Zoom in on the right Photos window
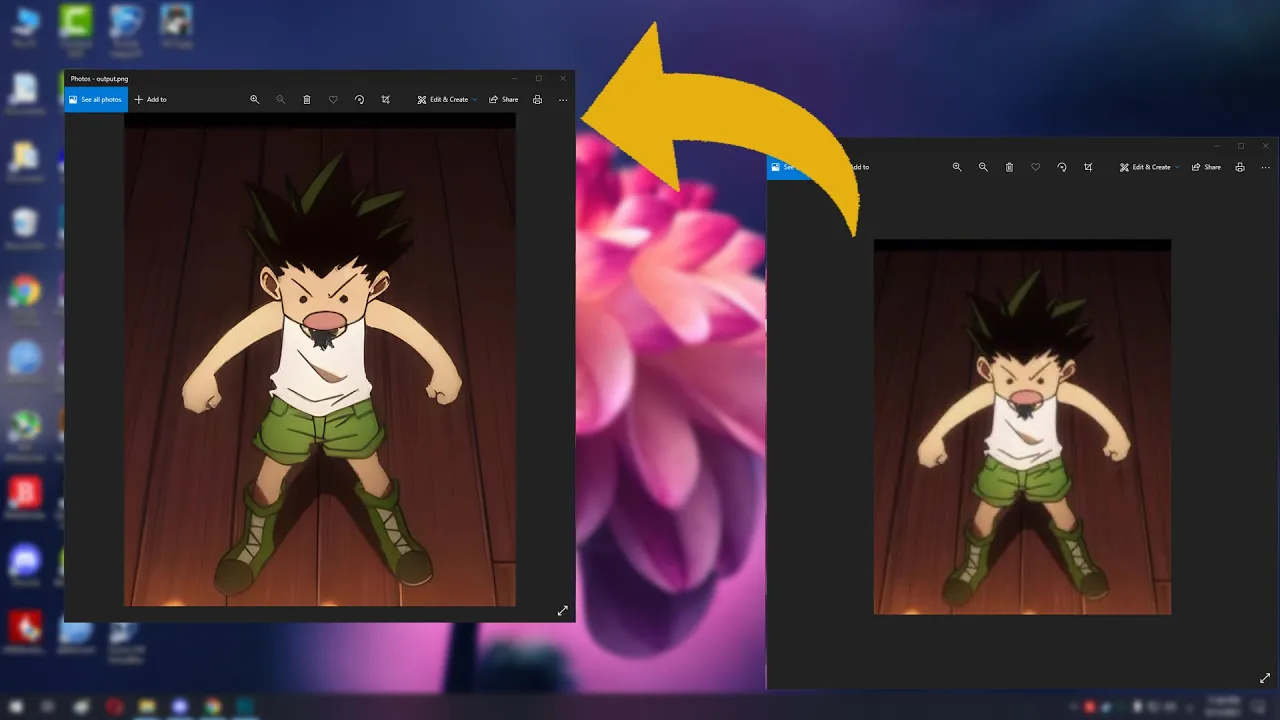1280x720 pixels. pyautogui.click(x=957, y=167)
